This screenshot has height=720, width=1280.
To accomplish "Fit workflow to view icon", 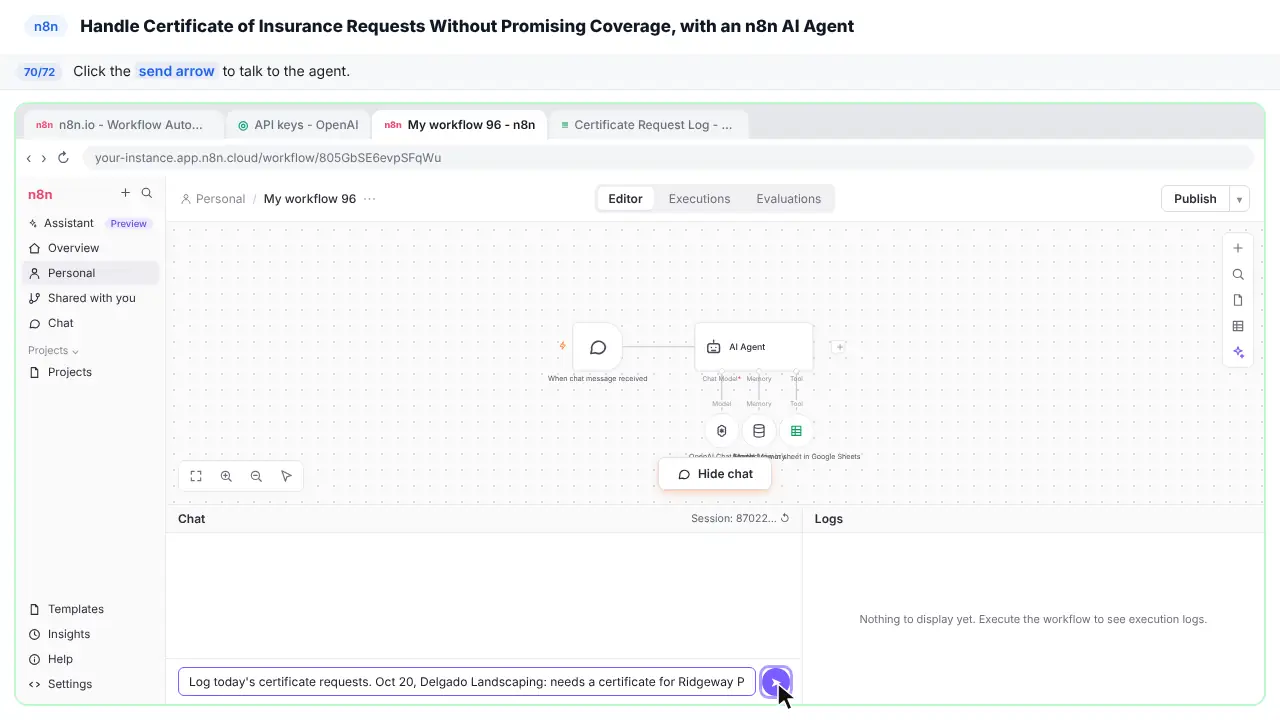I will click(196, 476).
